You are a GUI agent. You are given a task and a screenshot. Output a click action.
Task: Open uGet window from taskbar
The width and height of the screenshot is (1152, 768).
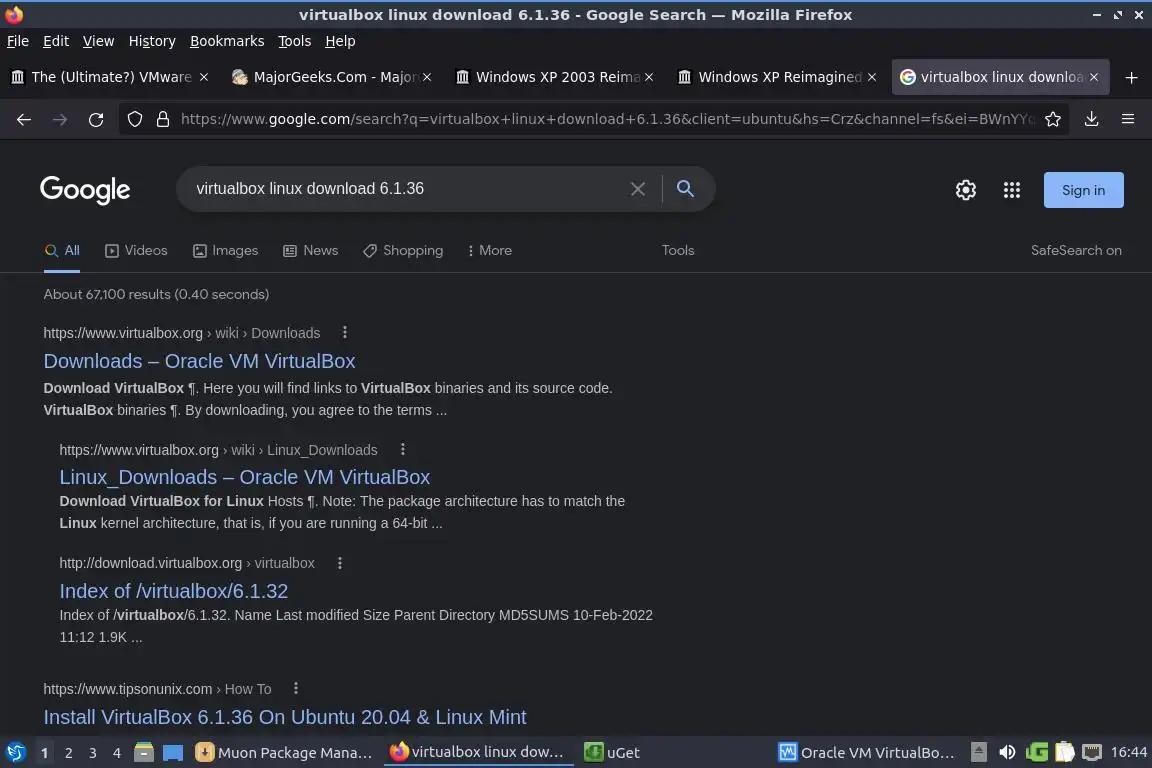pos(612,753)
